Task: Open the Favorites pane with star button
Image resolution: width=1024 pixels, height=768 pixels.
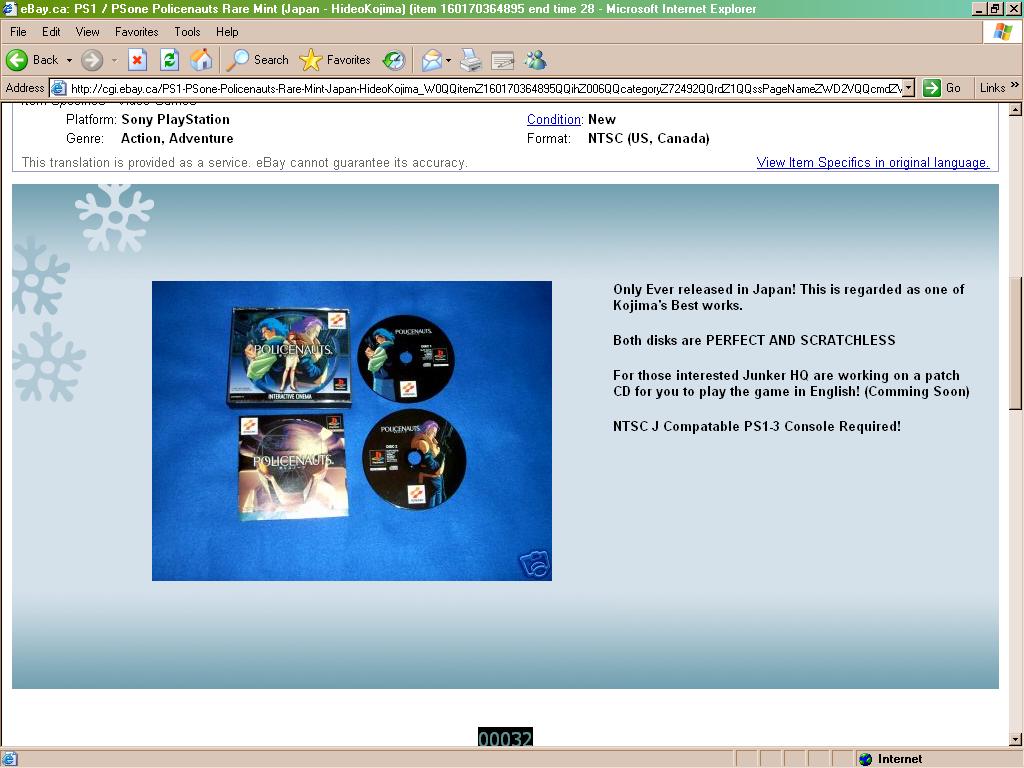Action: tap(336, 60)
